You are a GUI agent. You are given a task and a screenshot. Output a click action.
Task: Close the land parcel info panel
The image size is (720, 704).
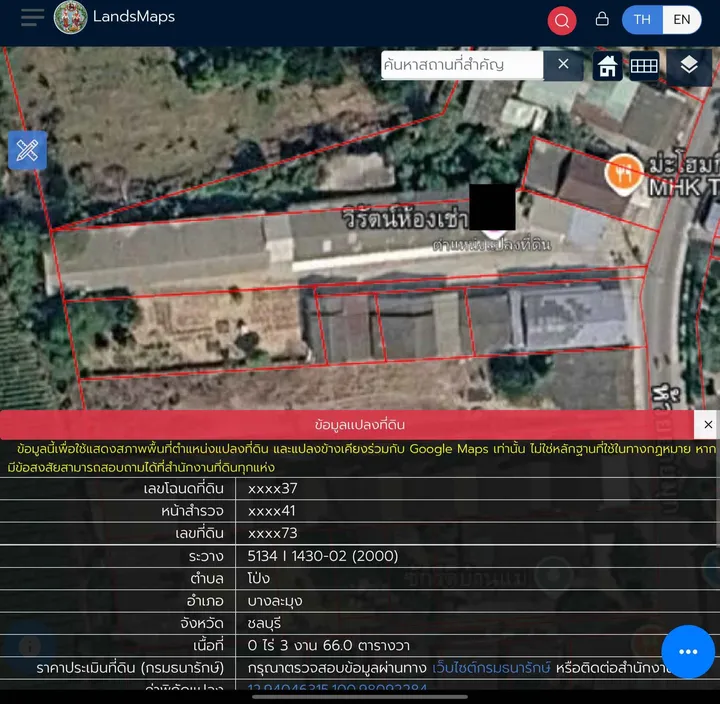pos(708,425)
